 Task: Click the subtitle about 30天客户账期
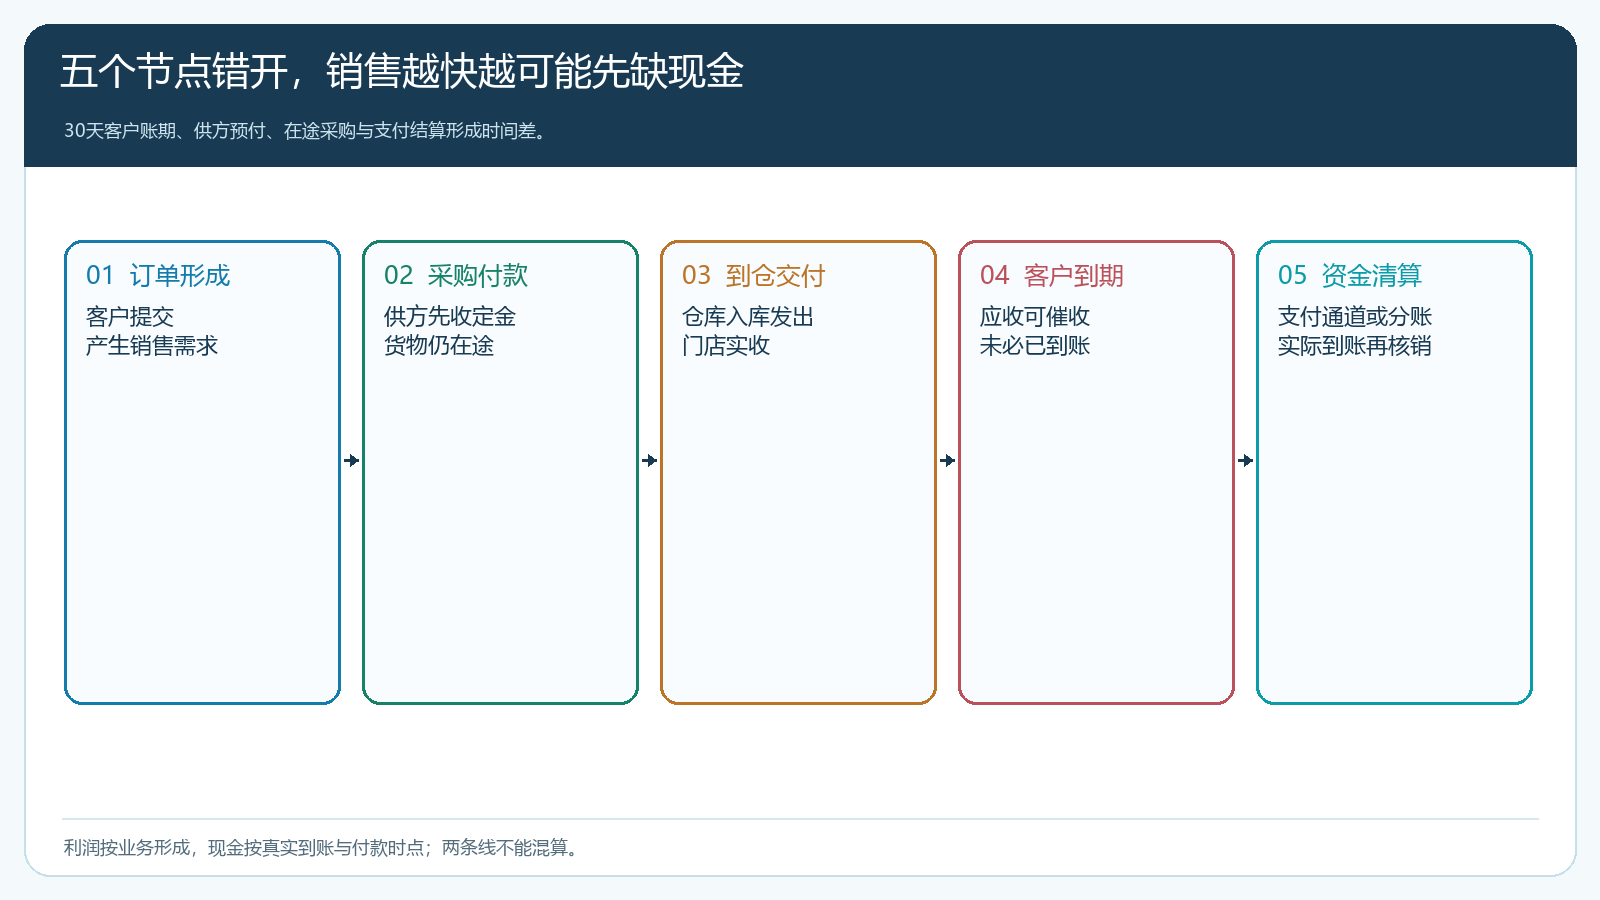pos(307,131)
